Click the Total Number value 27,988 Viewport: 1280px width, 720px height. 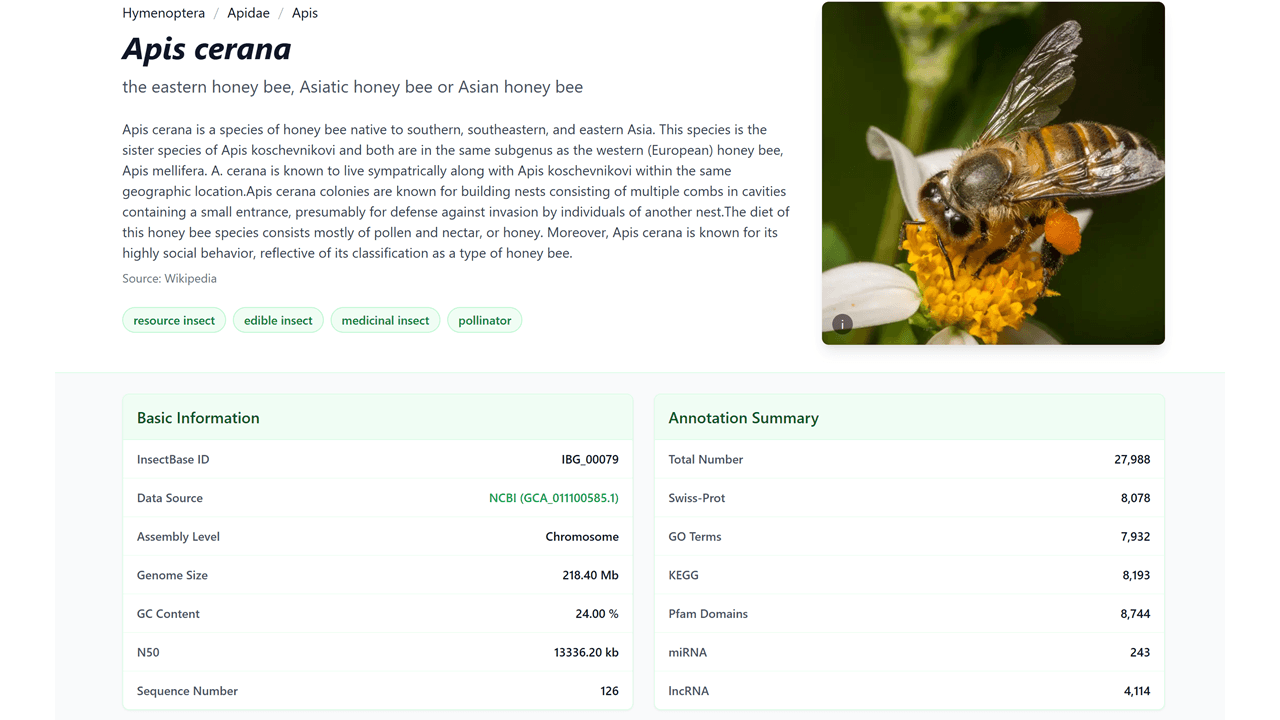point(1132,460)
